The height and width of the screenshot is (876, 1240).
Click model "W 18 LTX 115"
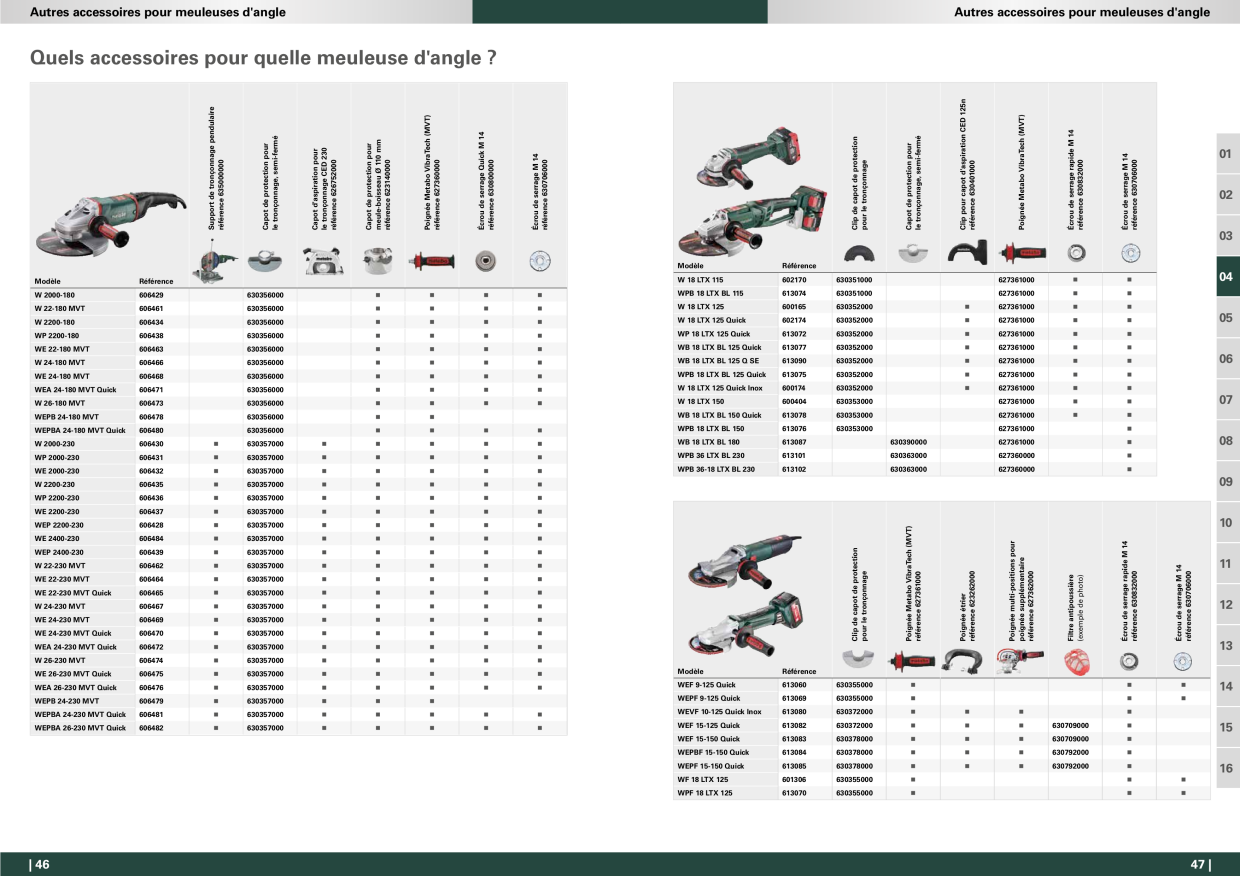click(x=700, y=280)
